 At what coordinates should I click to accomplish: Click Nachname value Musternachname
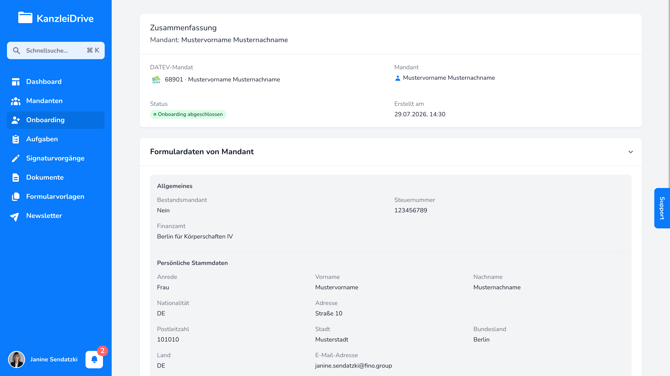point(497,288)
